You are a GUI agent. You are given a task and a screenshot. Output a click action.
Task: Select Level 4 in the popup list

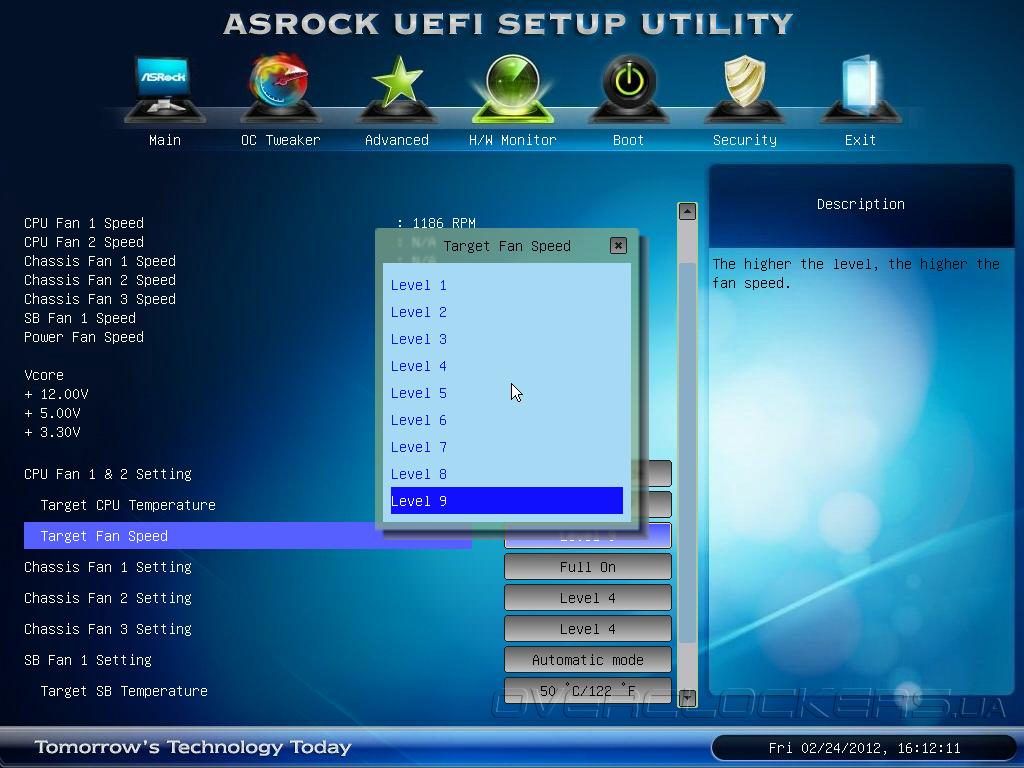tap(506, 366)
